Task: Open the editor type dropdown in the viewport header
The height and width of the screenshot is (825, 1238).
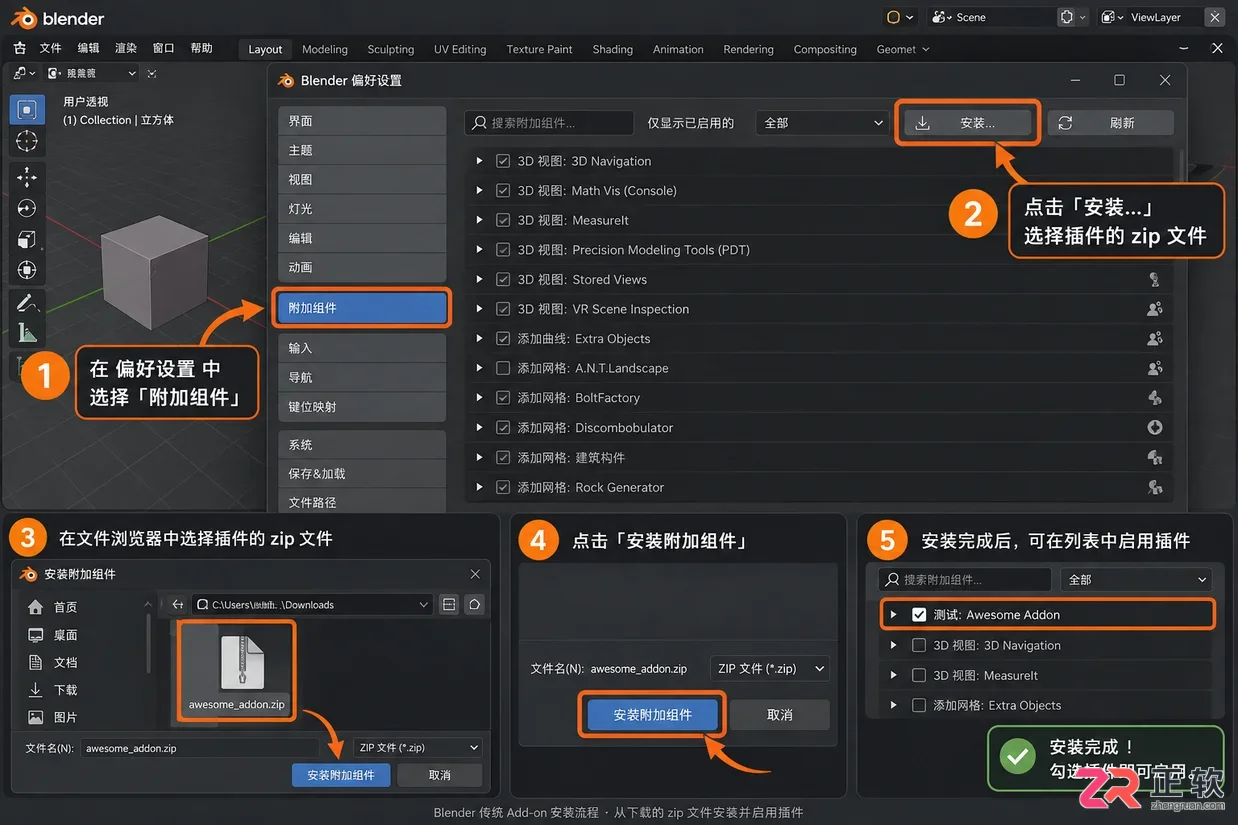Action: coord(25,73)
